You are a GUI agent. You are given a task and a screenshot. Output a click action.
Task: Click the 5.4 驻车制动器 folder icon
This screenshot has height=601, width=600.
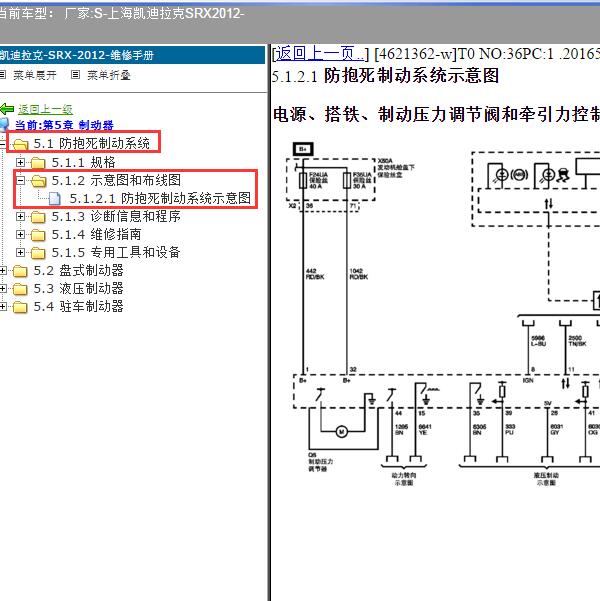pos(20,307)
